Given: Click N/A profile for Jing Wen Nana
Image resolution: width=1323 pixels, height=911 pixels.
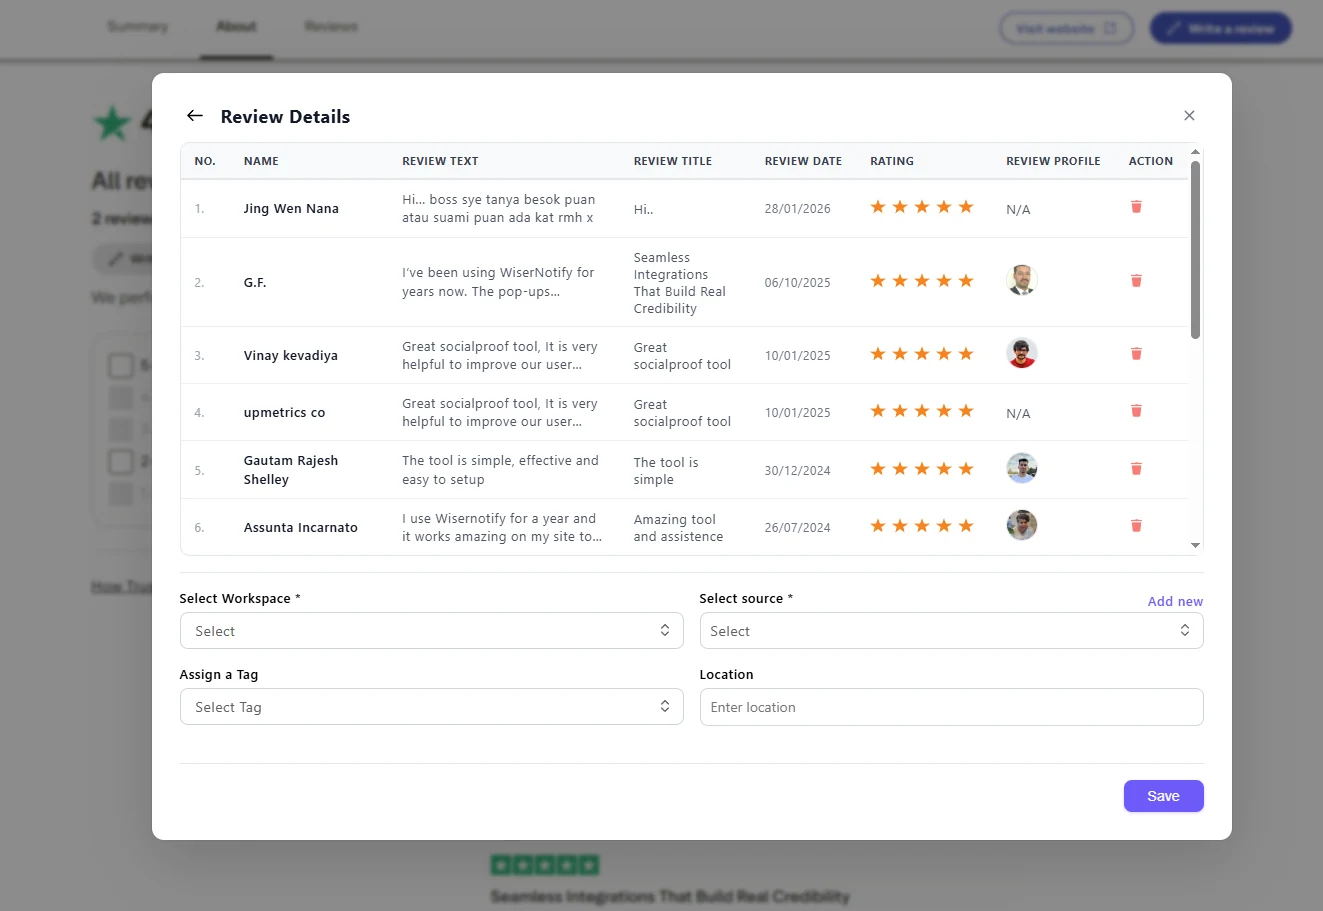Looking at the screenshot, I should (1018, 210).
